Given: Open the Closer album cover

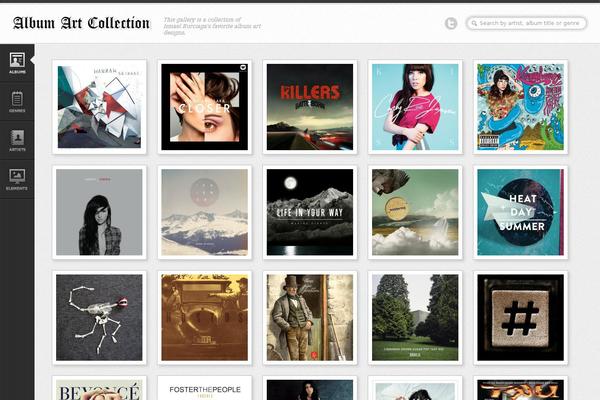Looking at the screenshot, I should click(205, 107).
